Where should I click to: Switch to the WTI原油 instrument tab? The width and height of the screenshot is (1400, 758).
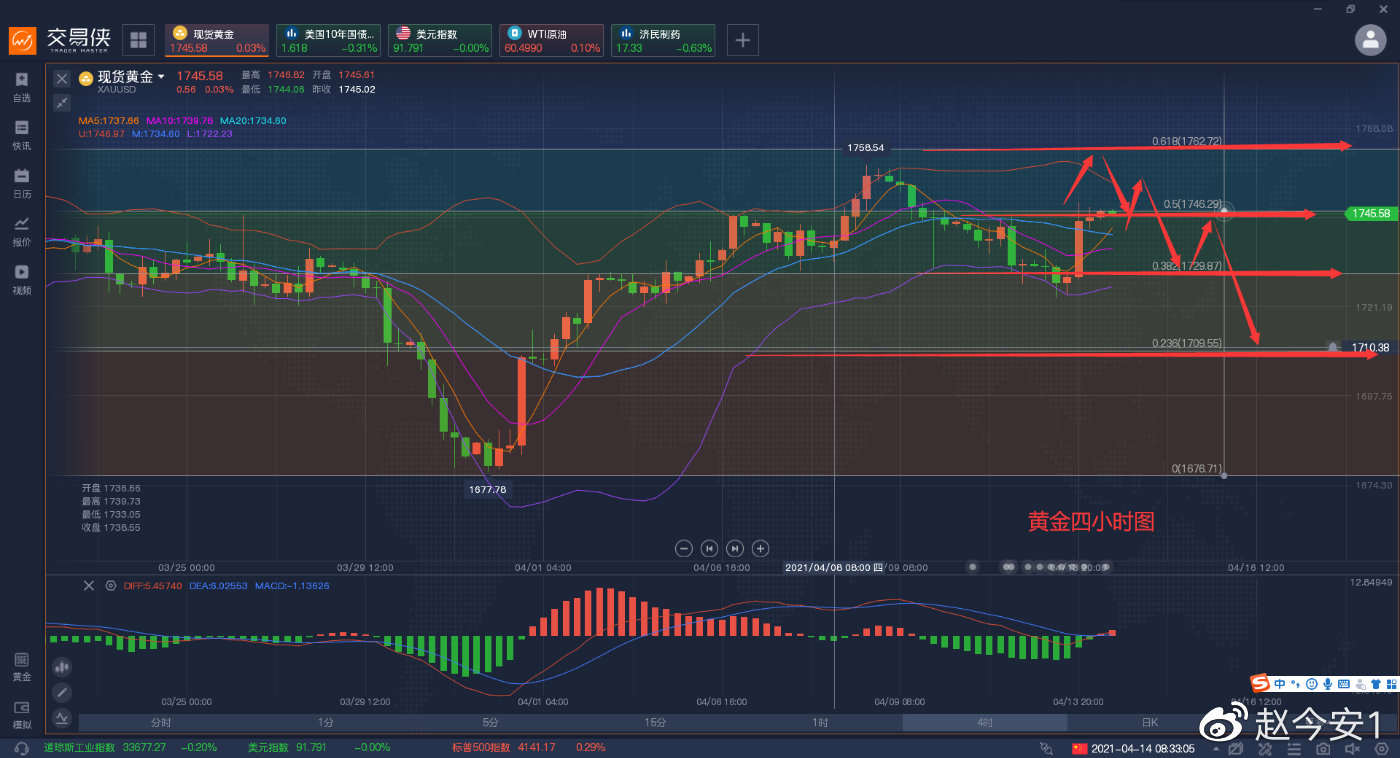pos(552,40)
